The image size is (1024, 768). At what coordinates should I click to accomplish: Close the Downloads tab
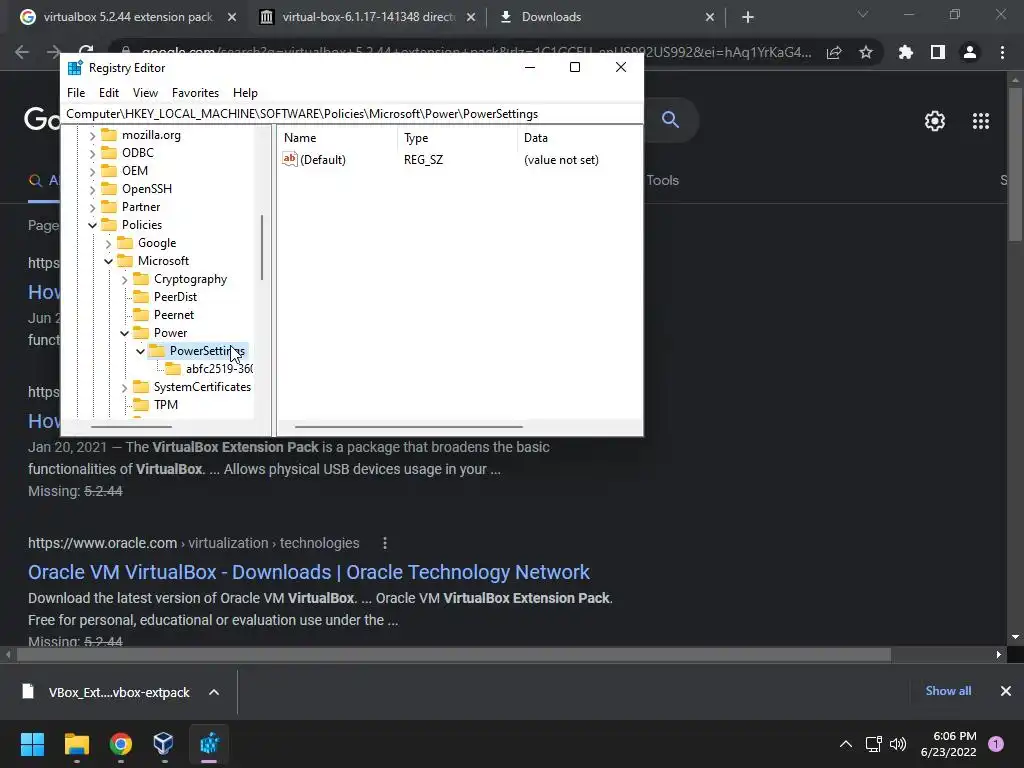click(710, 17)
